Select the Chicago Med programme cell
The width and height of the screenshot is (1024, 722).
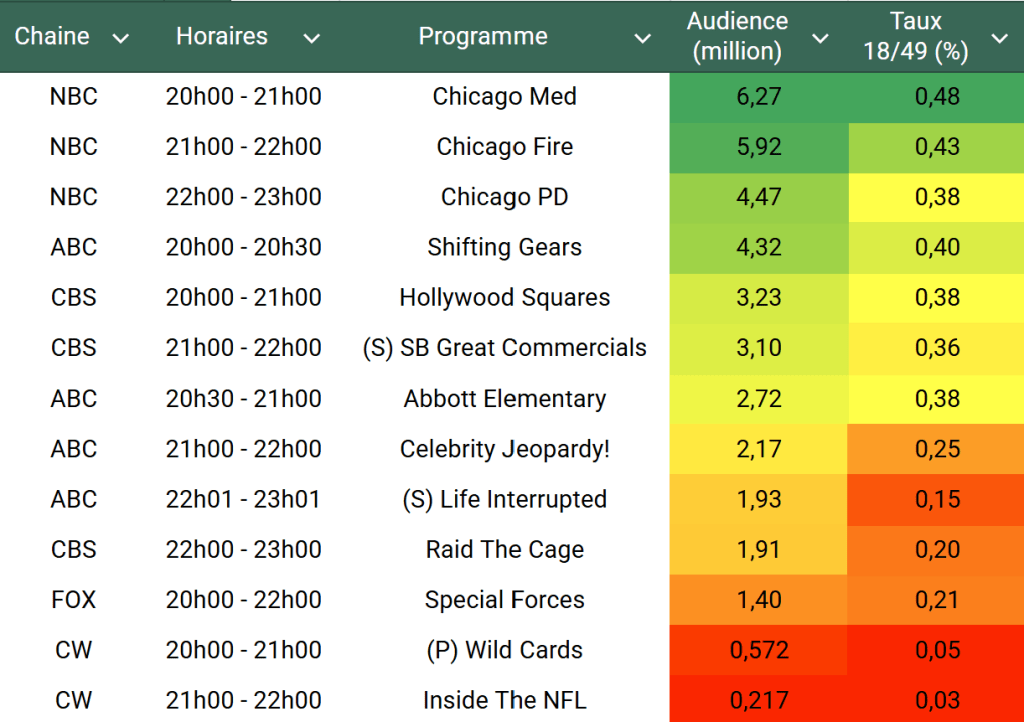coord(504,97)
